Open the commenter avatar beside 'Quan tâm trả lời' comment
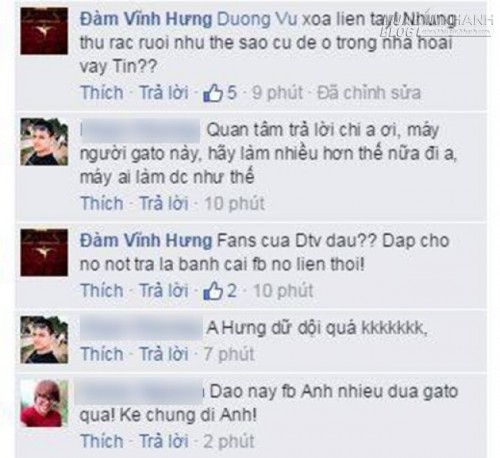 pos(44,142)
